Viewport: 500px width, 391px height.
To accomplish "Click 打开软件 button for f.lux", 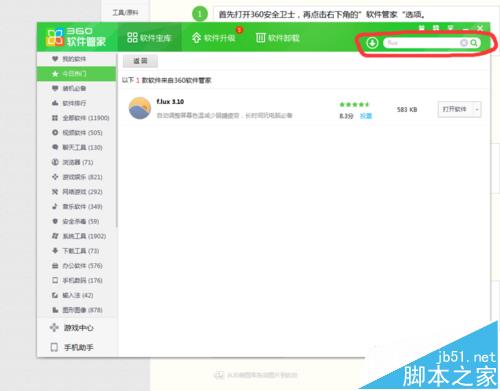I will [455, 109].
